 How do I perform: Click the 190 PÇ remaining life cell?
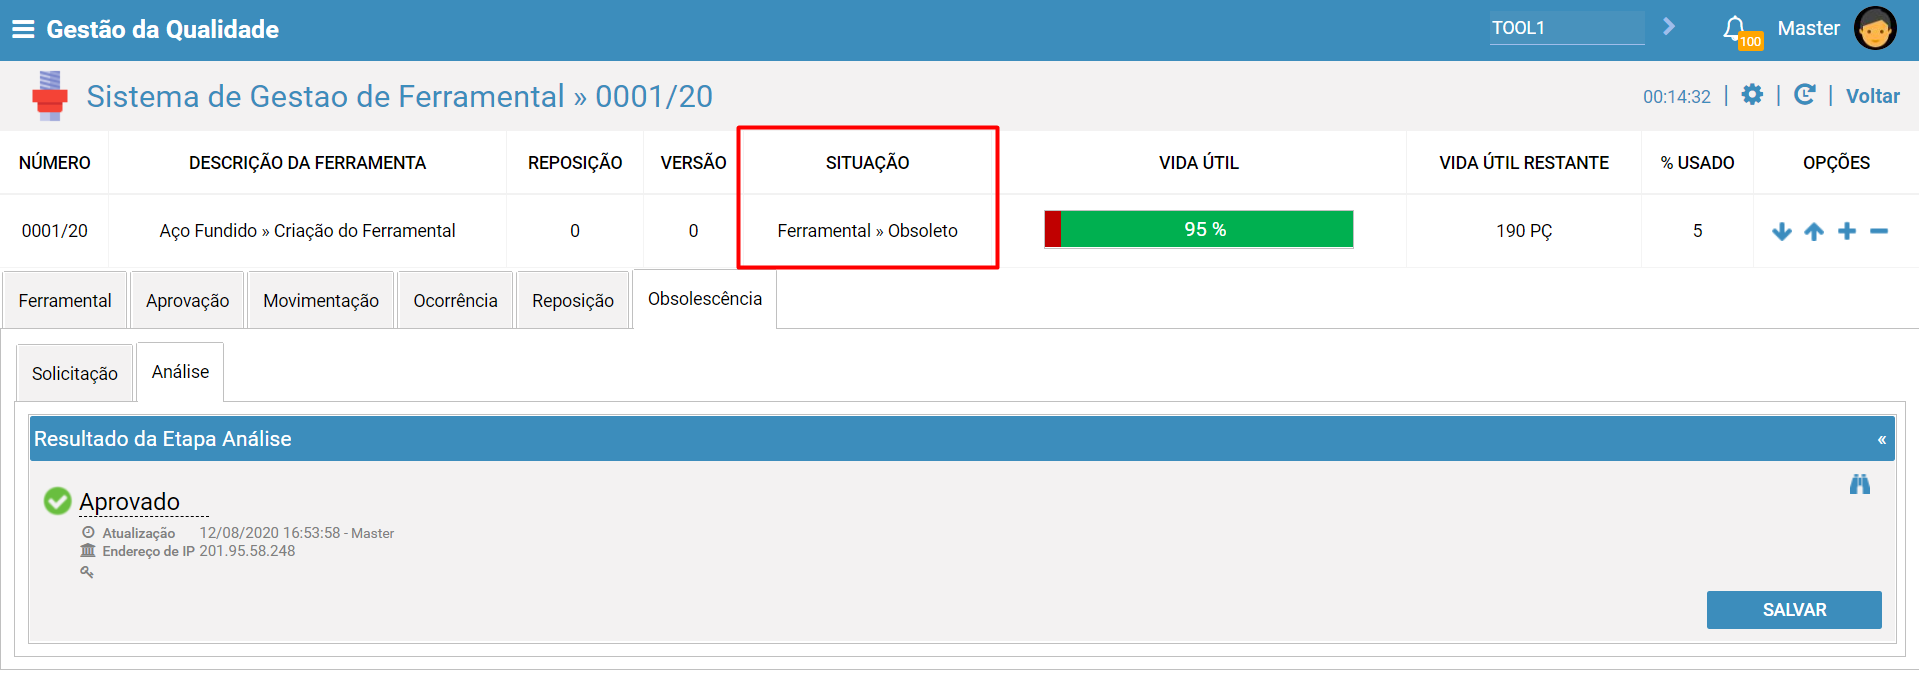1524,231
